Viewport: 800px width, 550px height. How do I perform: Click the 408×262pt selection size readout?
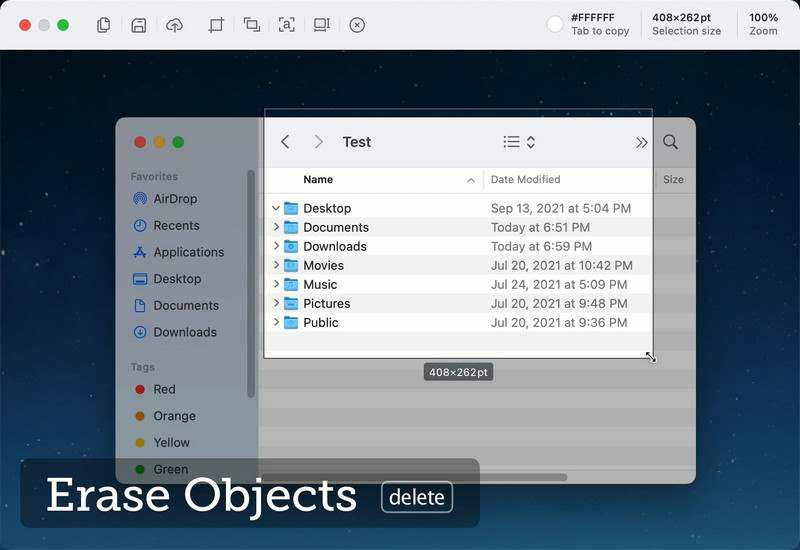(x=686, y=24)
